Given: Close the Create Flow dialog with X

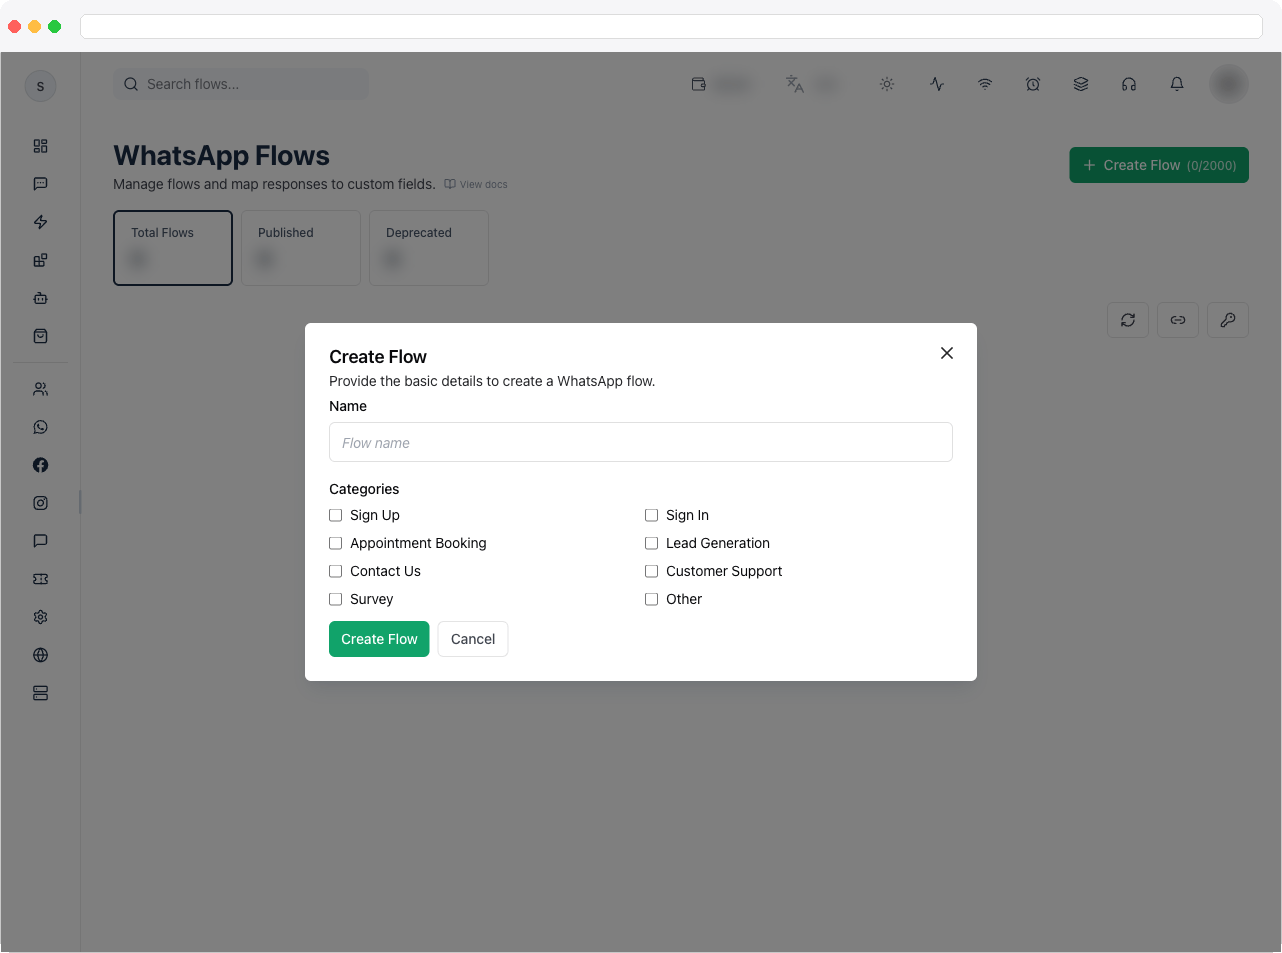Looking at the screenshot, I should click(x=947, y=353).
